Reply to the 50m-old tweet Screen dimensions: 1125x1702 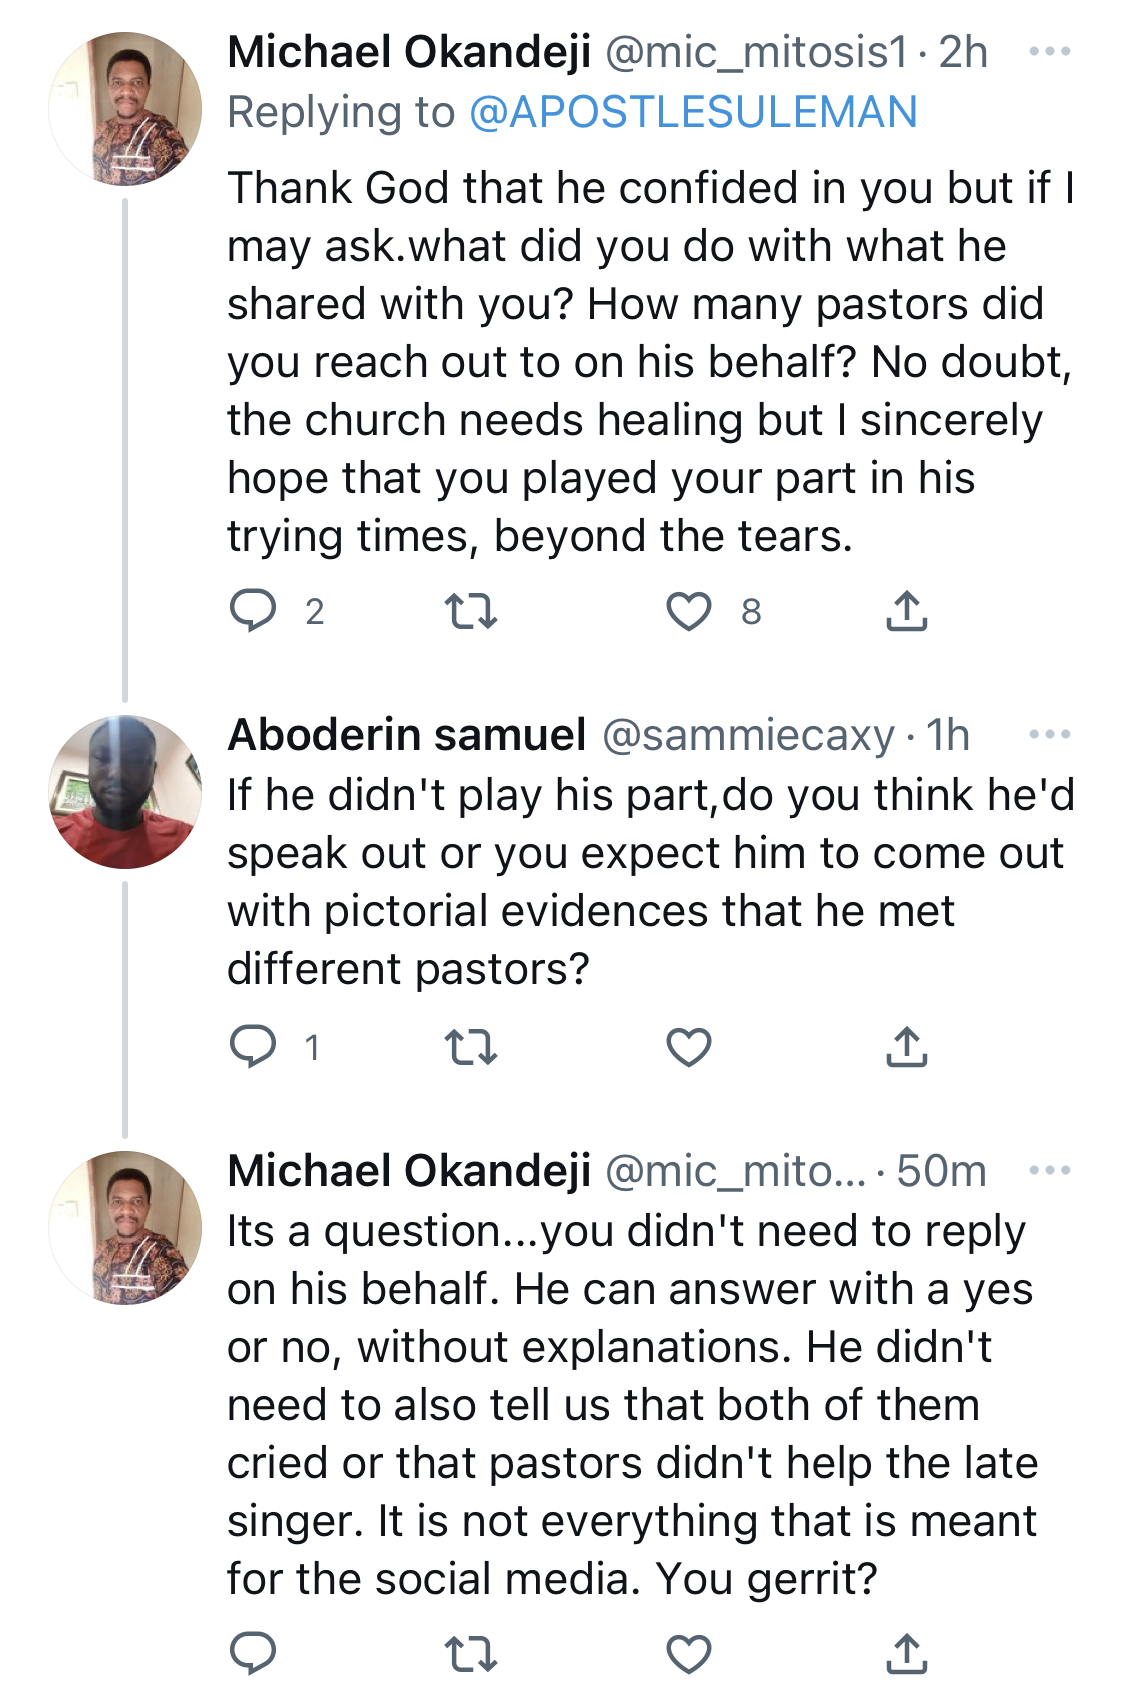pyautogui.click(x=253, y=1654)
